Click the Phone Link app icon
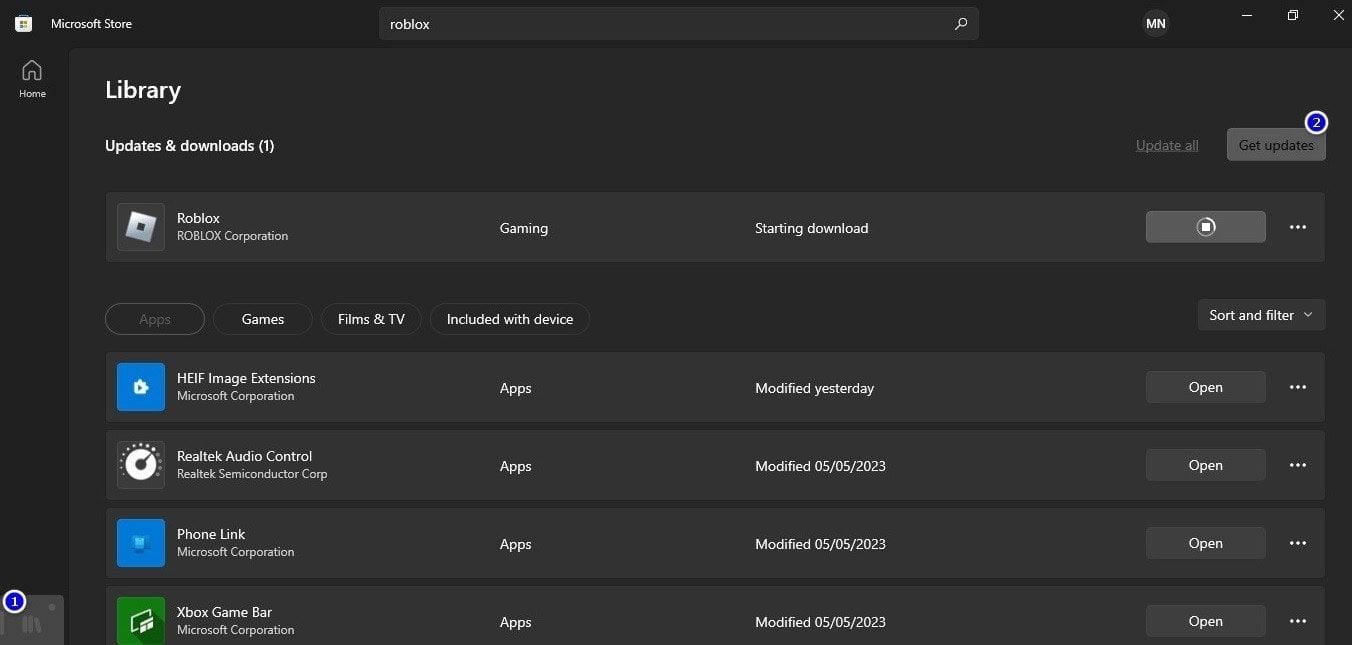 [141, 543]
